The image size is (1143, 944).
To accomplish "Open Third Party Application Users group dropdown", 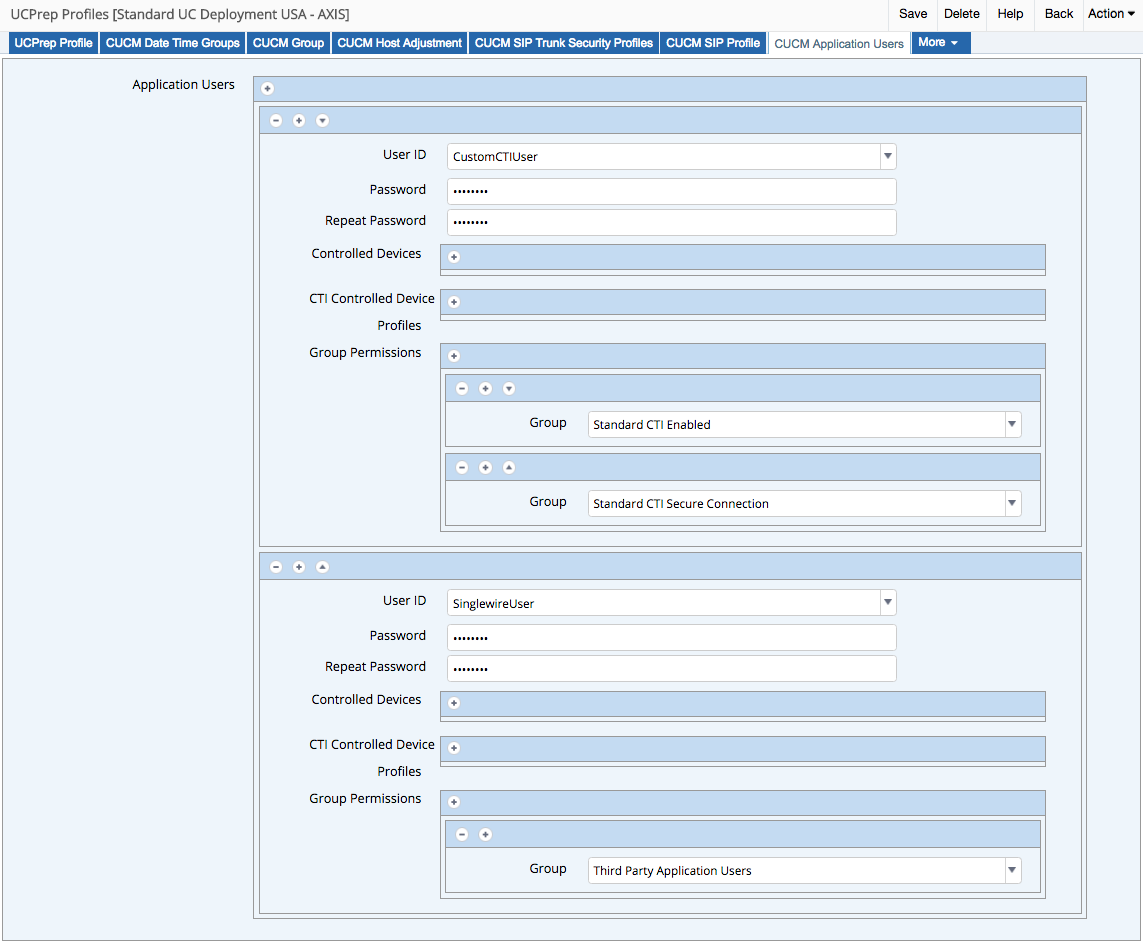I will pyautogui.click(x=1012, y=871).
